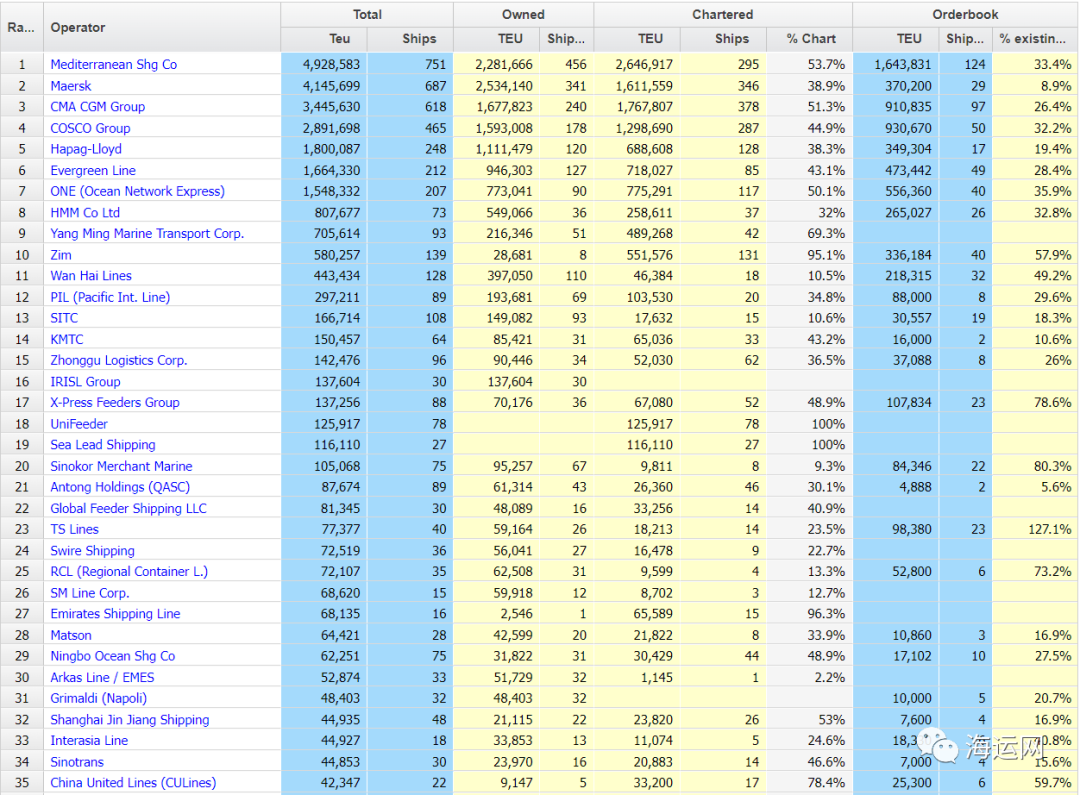Select total TEU cell 807,677
This screenshot has width=1080, height=795.
click(324, 213)
